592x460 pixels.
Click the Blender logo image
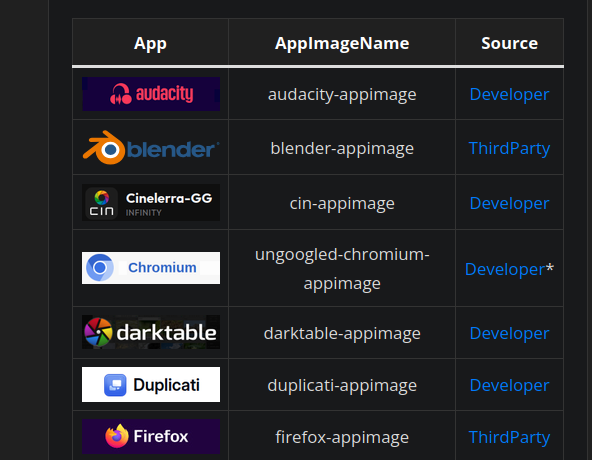point(151,148)
